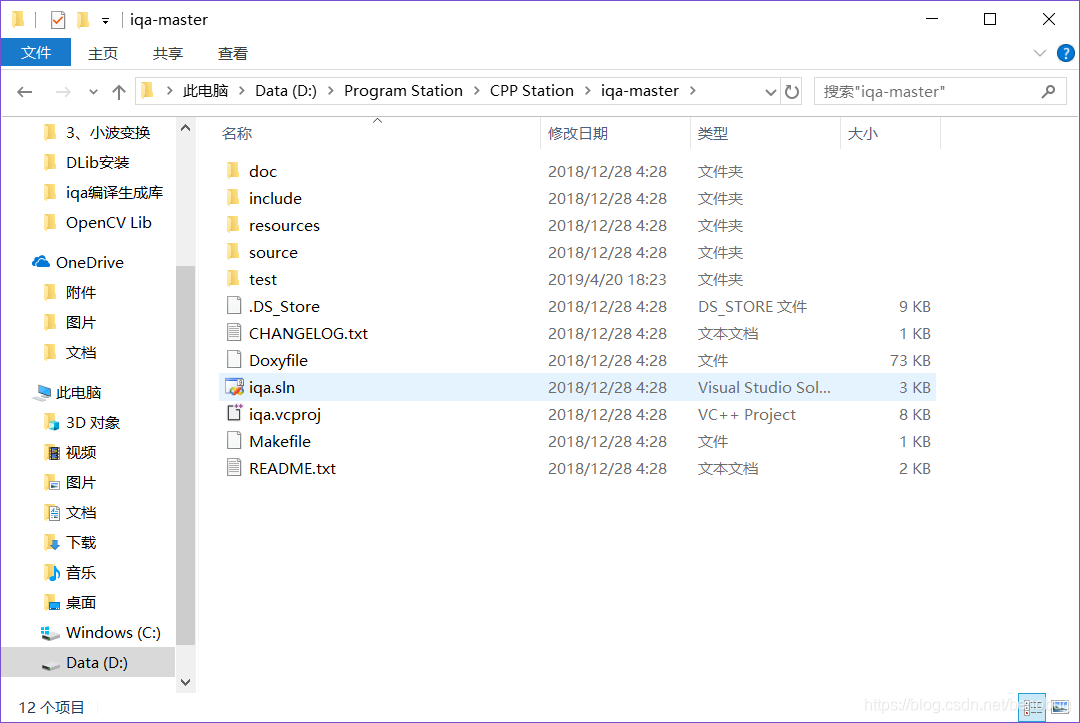Click the search magnifier icon
The width and height of the screenshot is (1080, 723).
tap(1048, 92)
